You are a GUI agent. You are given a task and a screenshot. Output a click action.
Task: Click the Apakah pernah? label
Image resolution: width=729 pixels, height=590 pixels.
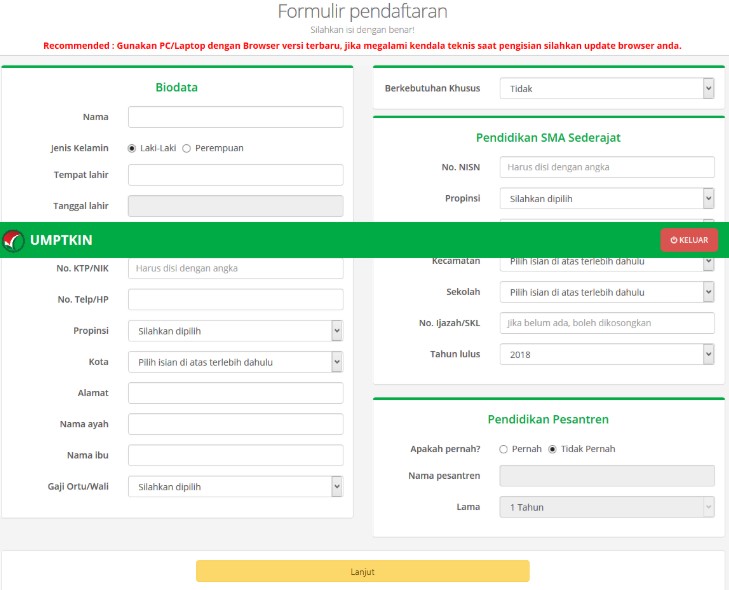(x=445, y=449)
